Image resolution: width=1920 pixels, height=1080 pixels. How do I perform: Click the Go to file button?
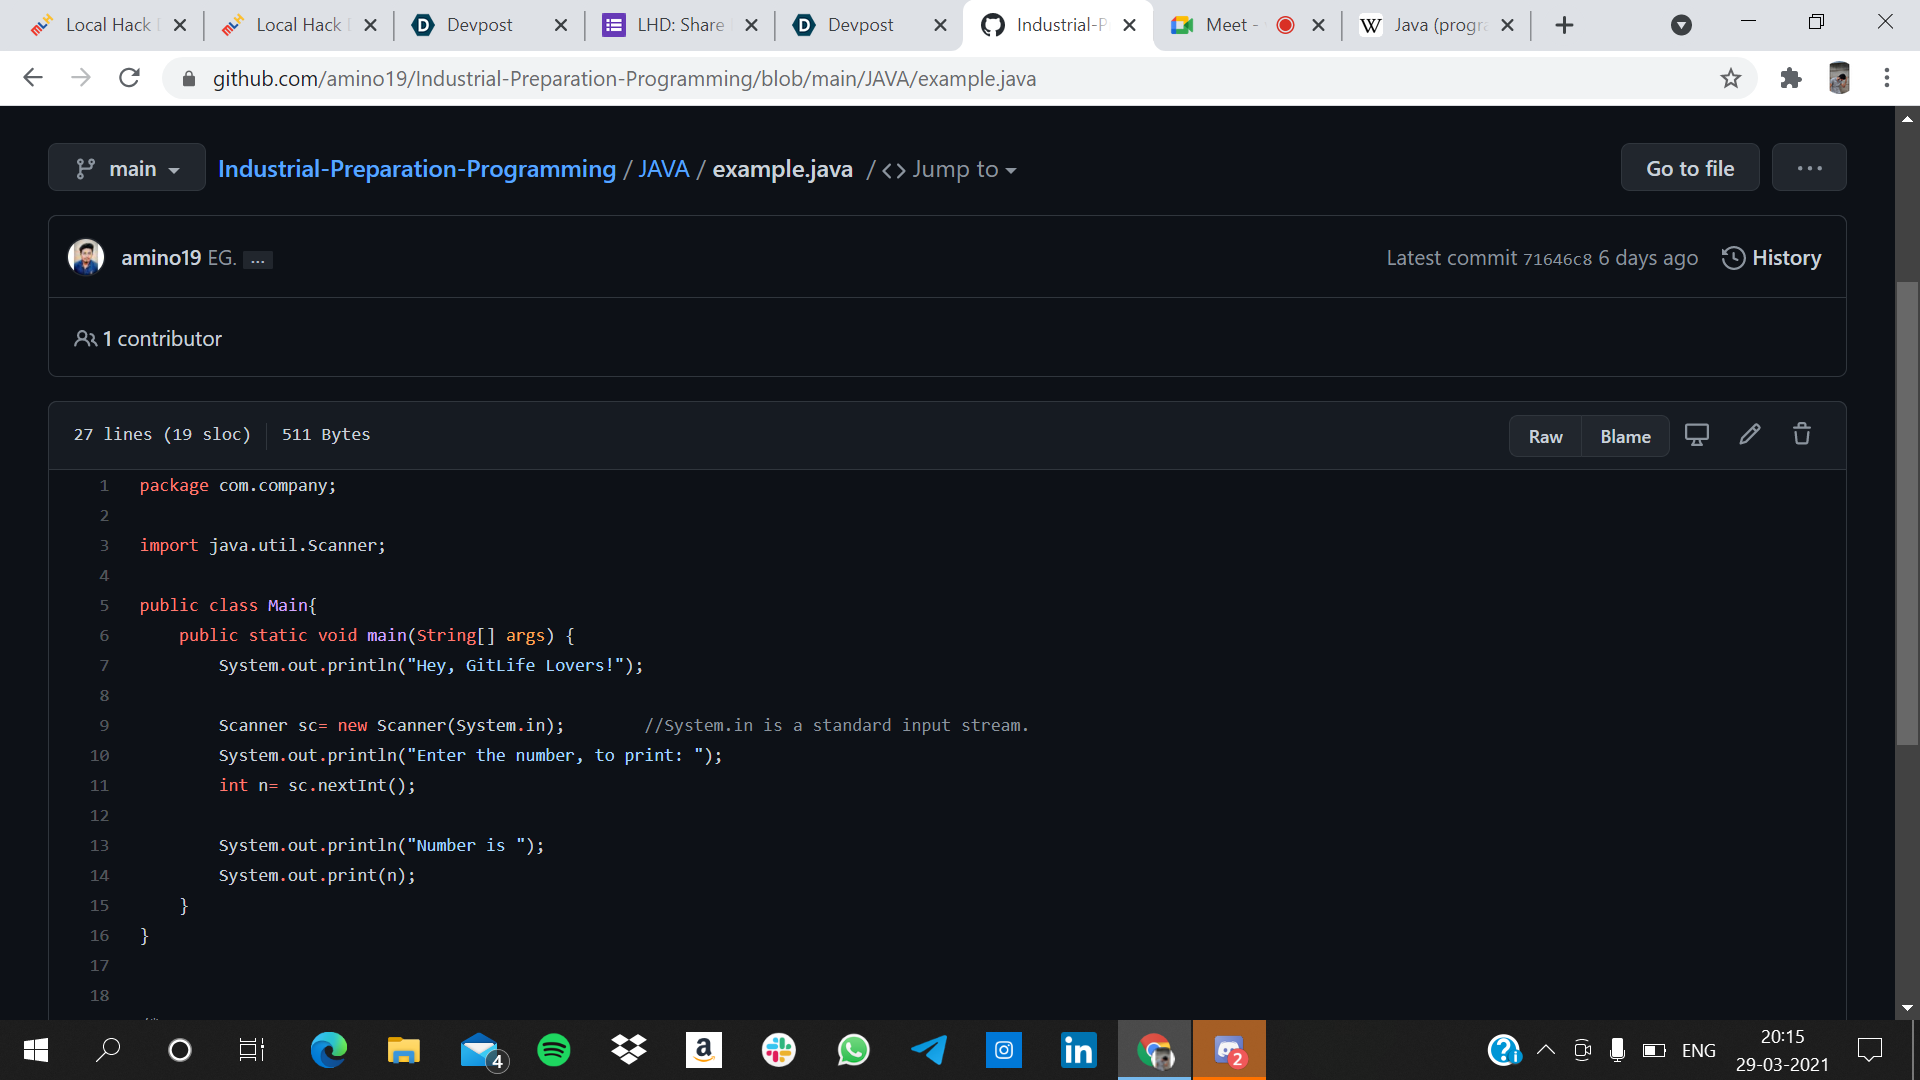point(1690,168)
